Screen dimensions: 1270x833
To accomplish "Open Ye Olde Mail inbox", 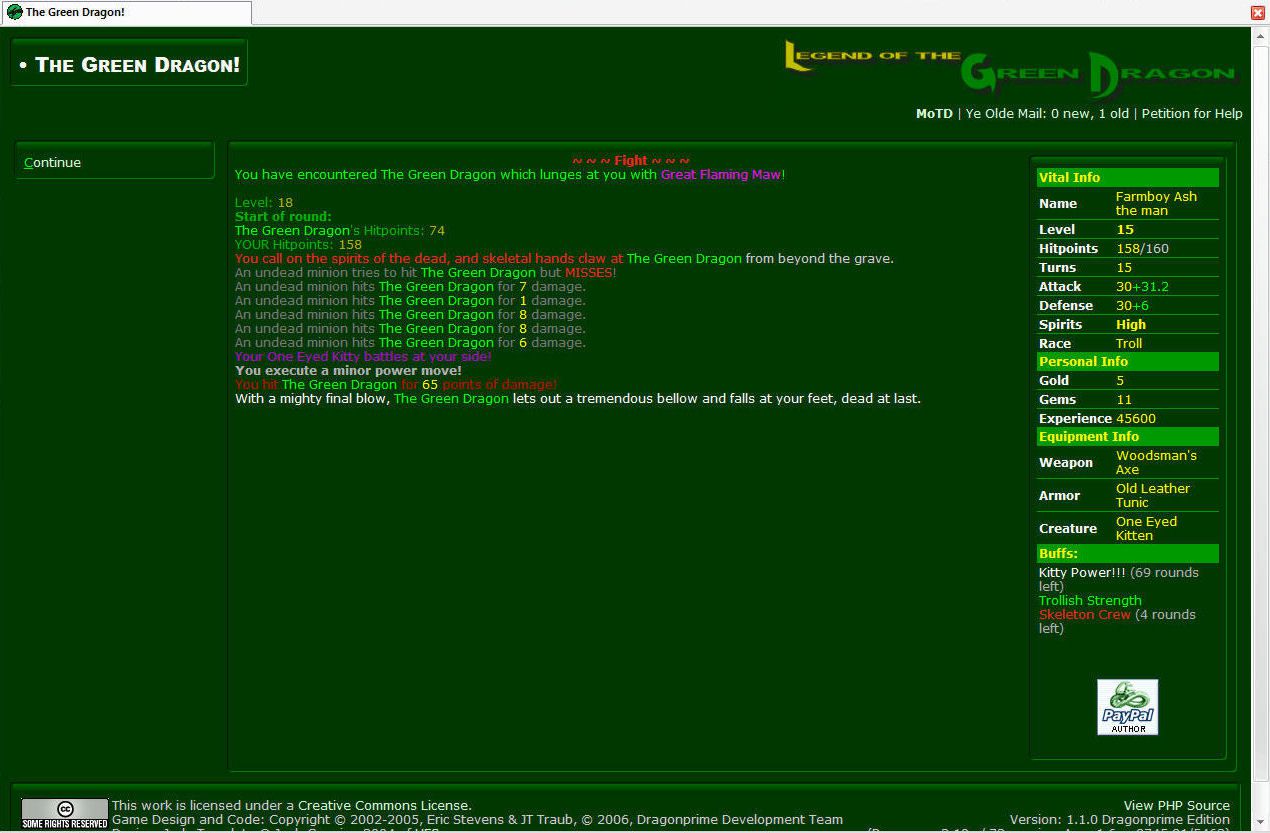I will 1046,114.
